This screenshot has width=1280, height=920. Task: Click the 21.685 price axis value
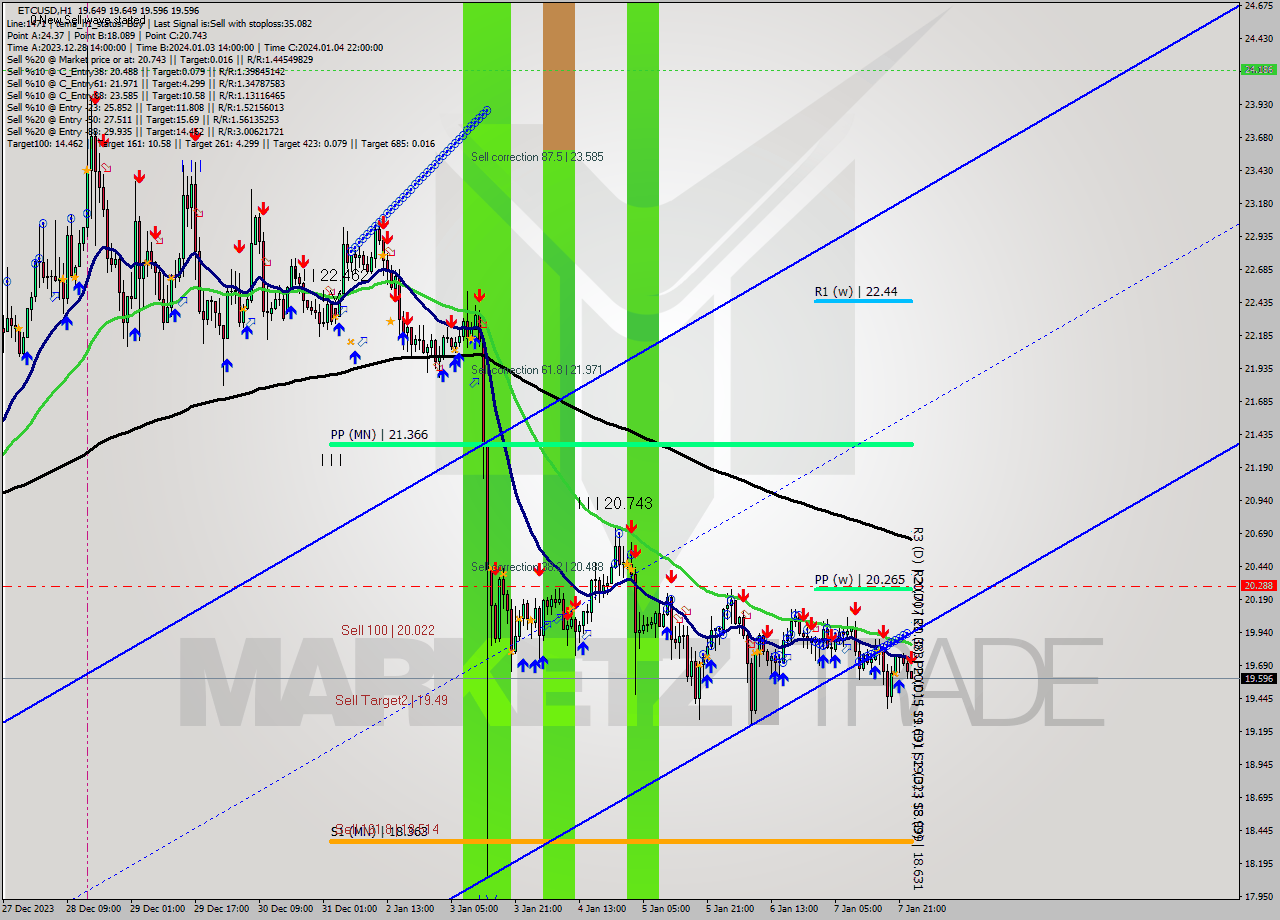(1258, 401)
